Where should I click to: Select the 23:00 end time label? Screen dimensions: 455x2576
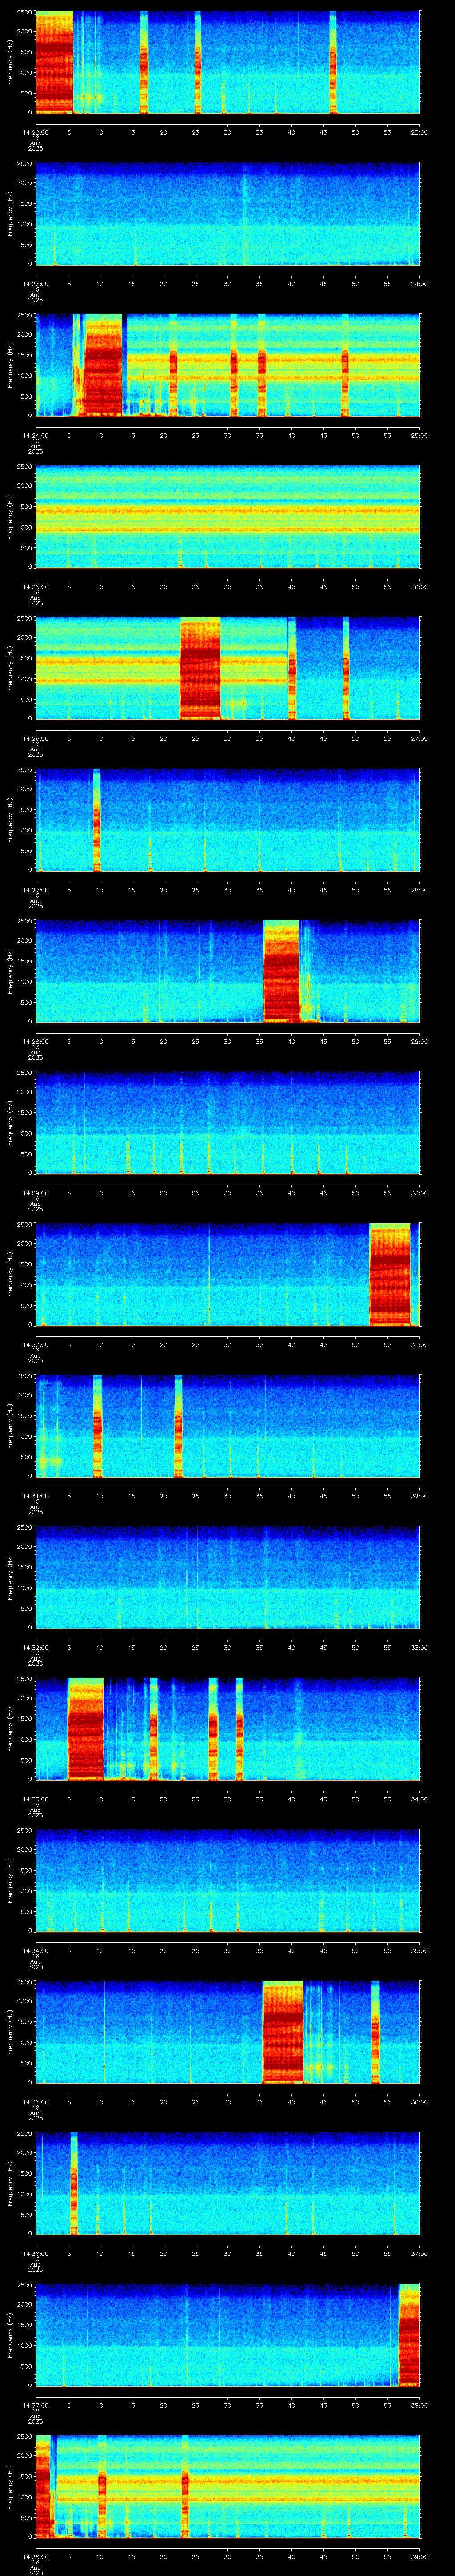pos(420,132)
